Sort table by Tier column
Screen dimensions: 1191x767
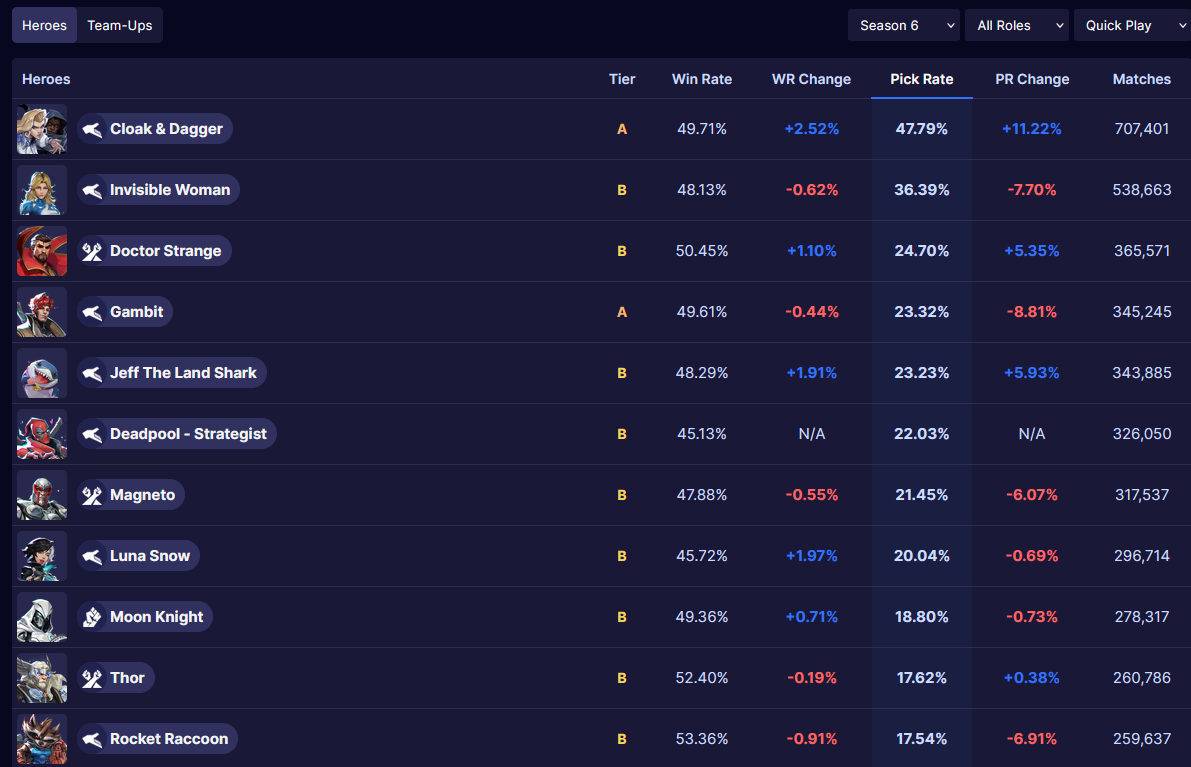(x=622, y=79)
